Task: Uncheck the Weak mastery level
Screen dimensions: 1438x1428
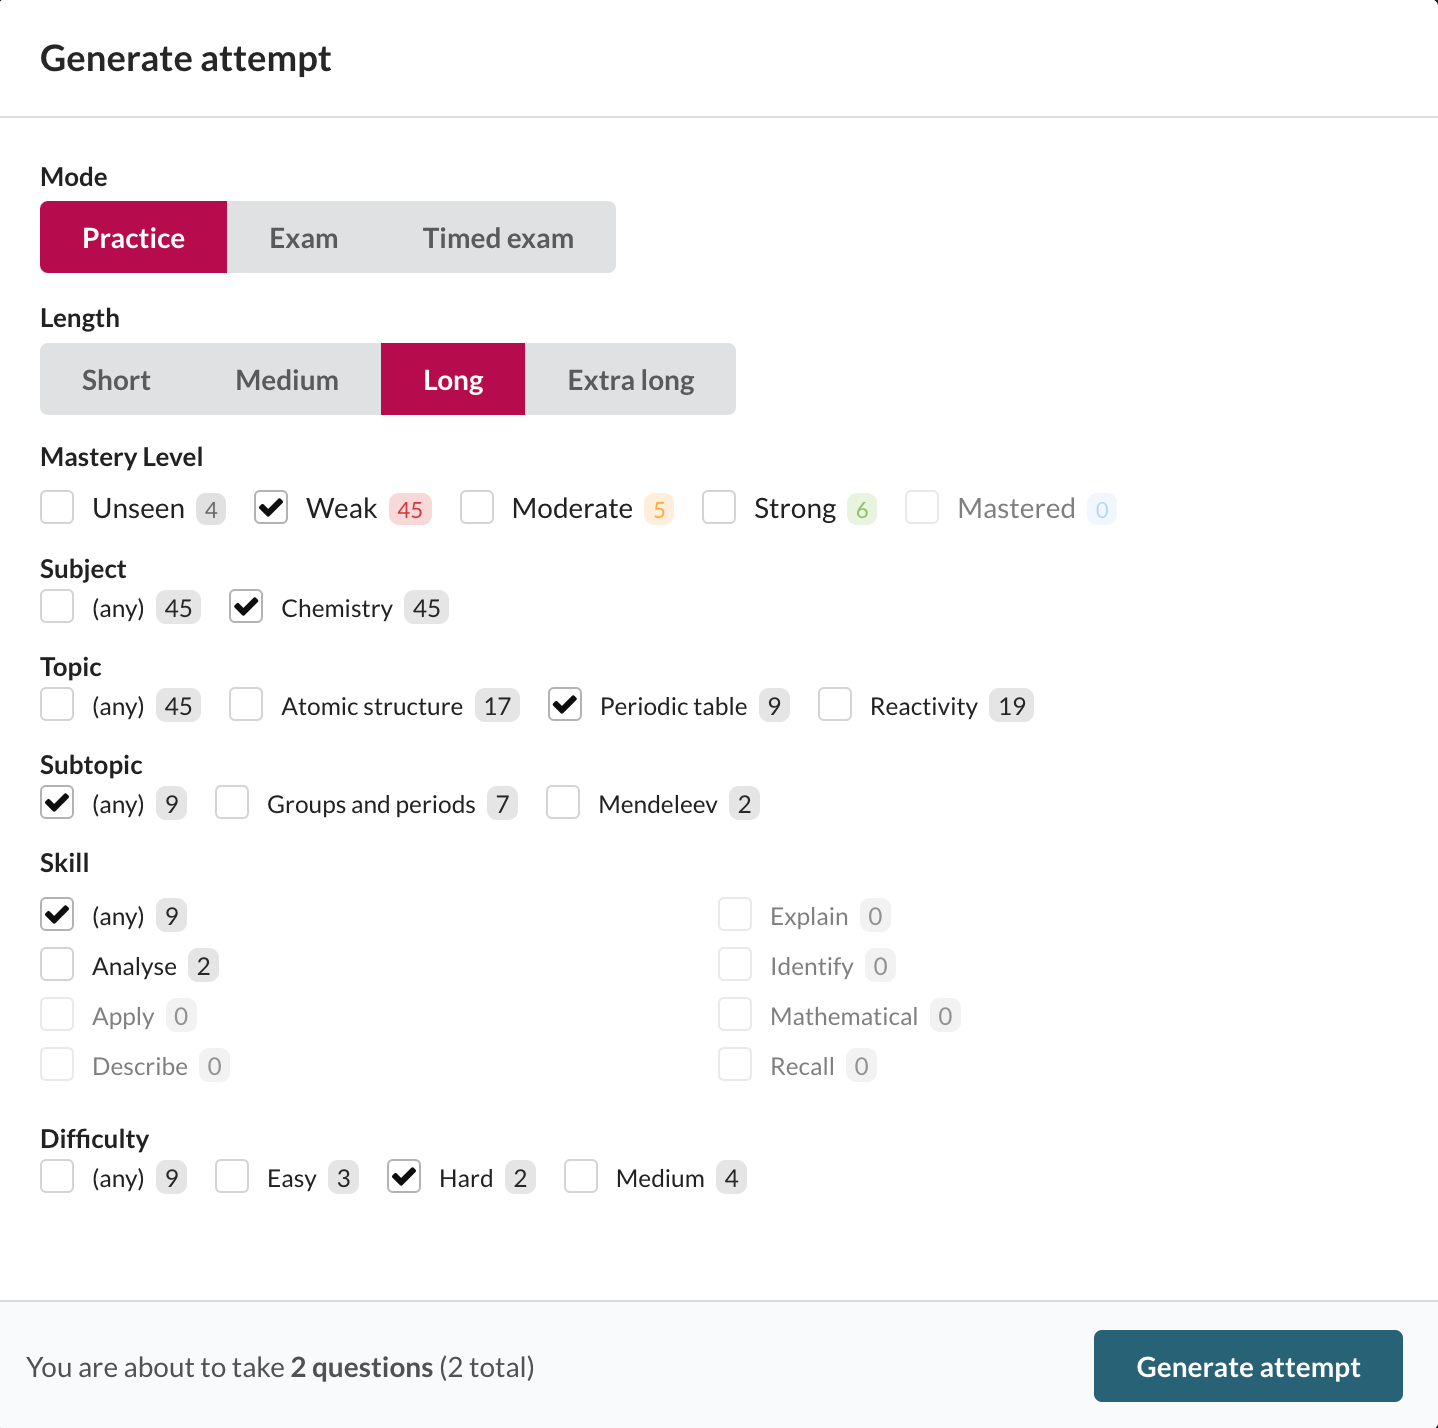Action: (271, 508)
